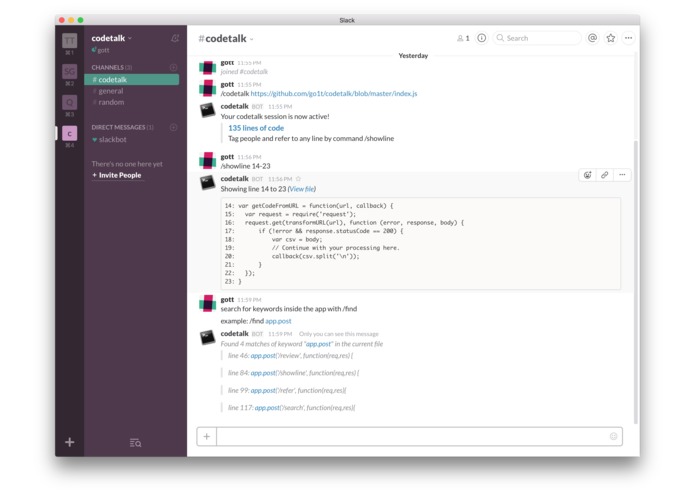The height and width of the screenshot is (494, 695).
Task: Open app.post match on line 99
Action: [x=263, y=390]
